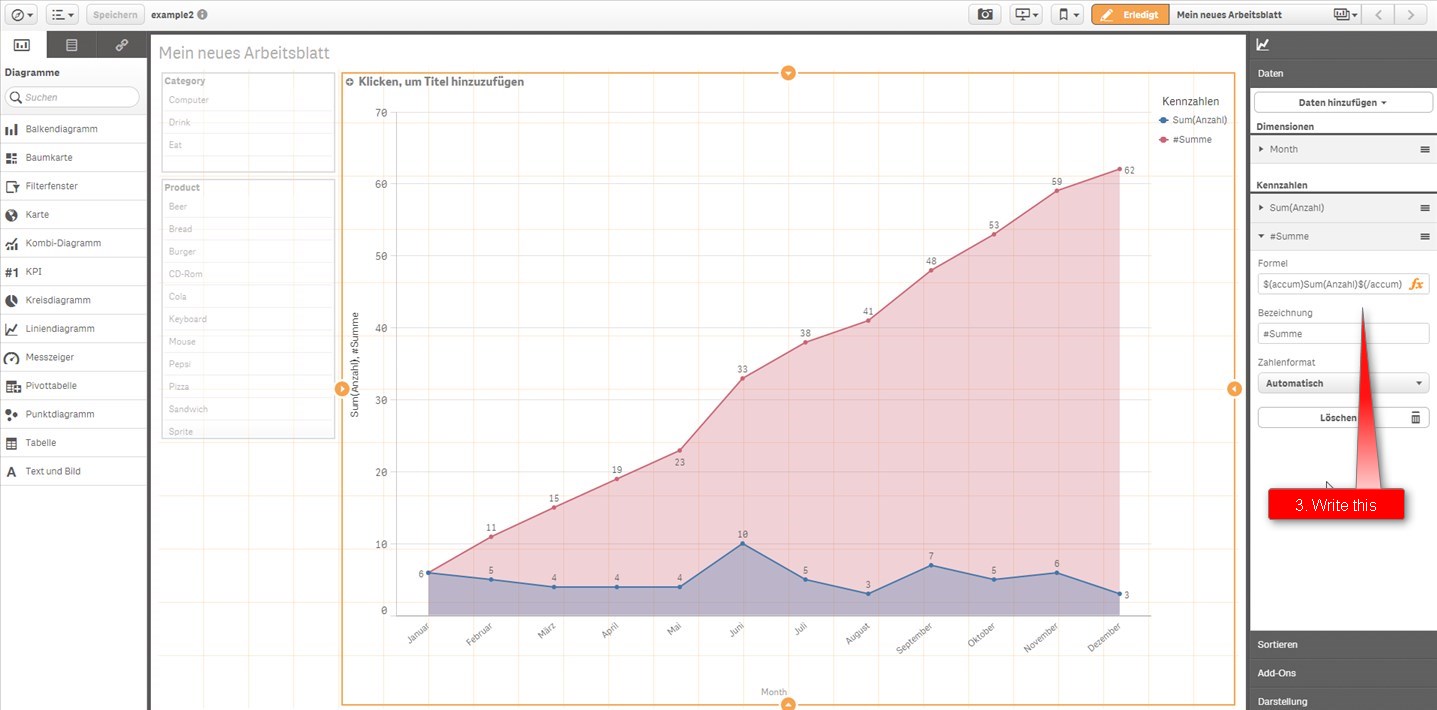Screen dimensions: 1437x710
Task: Click the sheet title Mein neues Arbeitsblatt
Action: coord(244,53)
